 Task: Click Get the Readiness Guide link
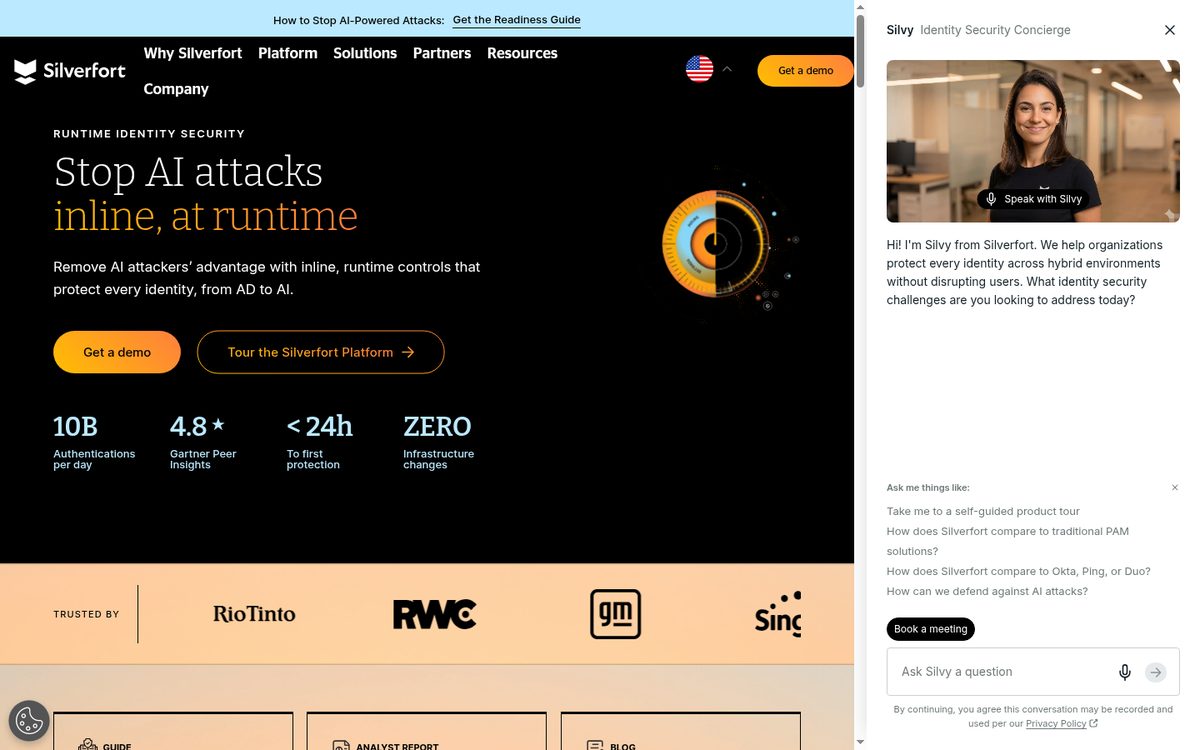tap(516, 20)
